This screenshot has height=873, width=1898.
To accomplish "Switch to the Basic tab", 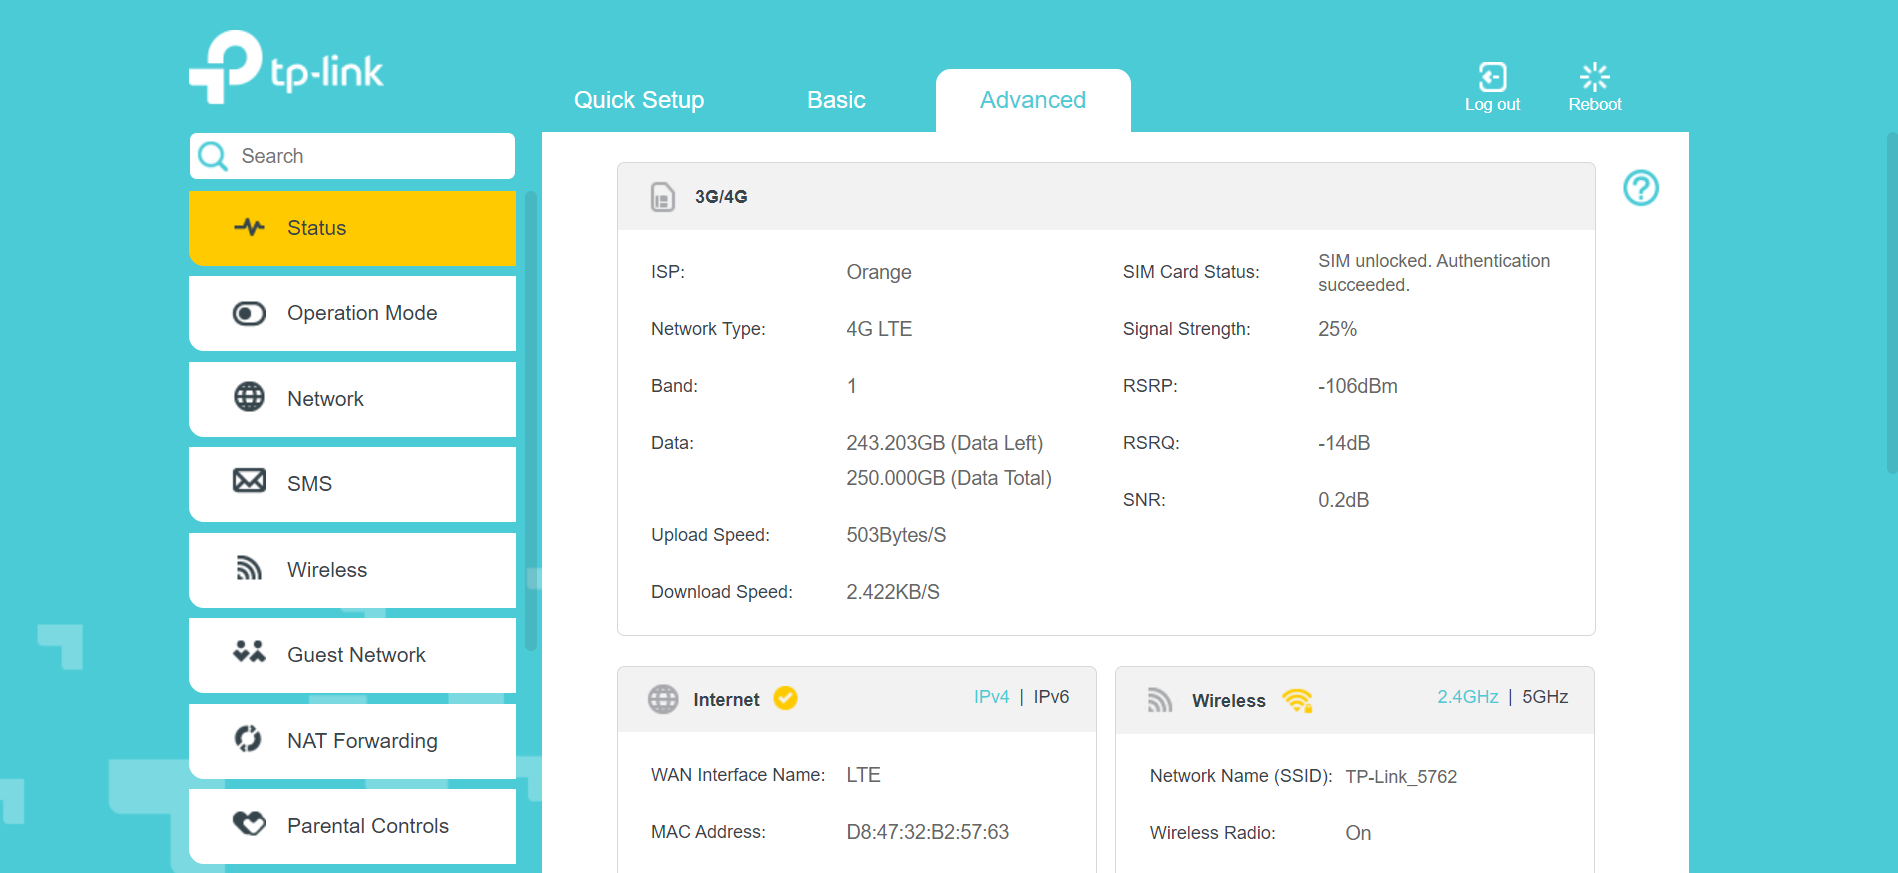I will click(x=836, y=100).
